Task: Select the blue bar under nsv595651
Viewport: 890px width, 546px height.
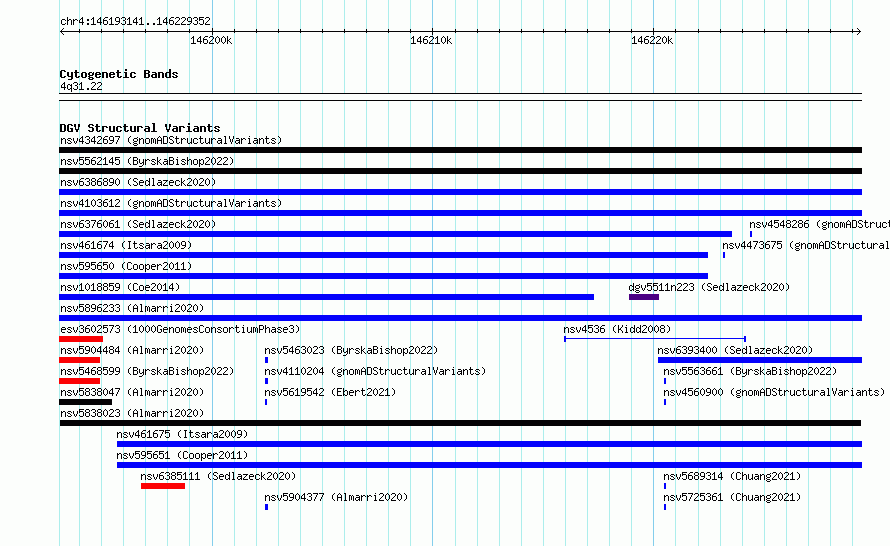Action: pos(489,465)
